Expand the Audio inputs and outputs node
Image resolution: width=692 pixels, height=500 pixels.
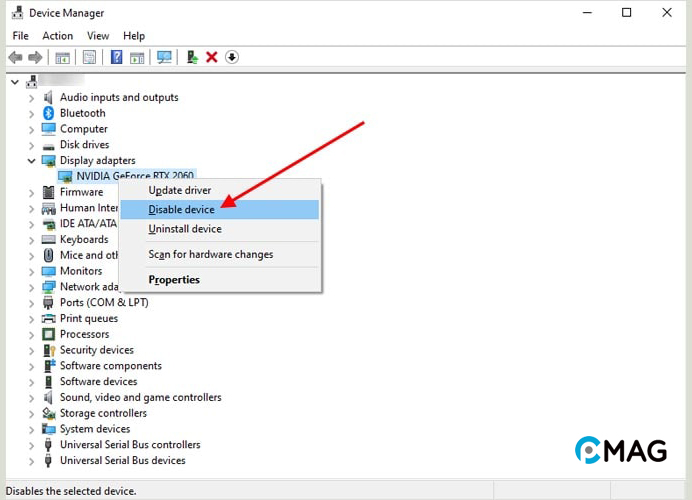[x=31, y=98]
